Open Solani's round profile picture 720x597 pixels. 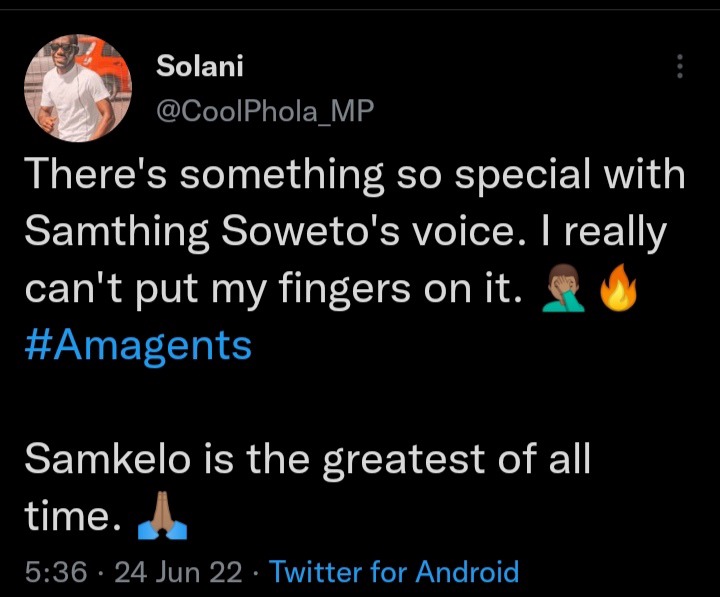(x=78, y=88)
